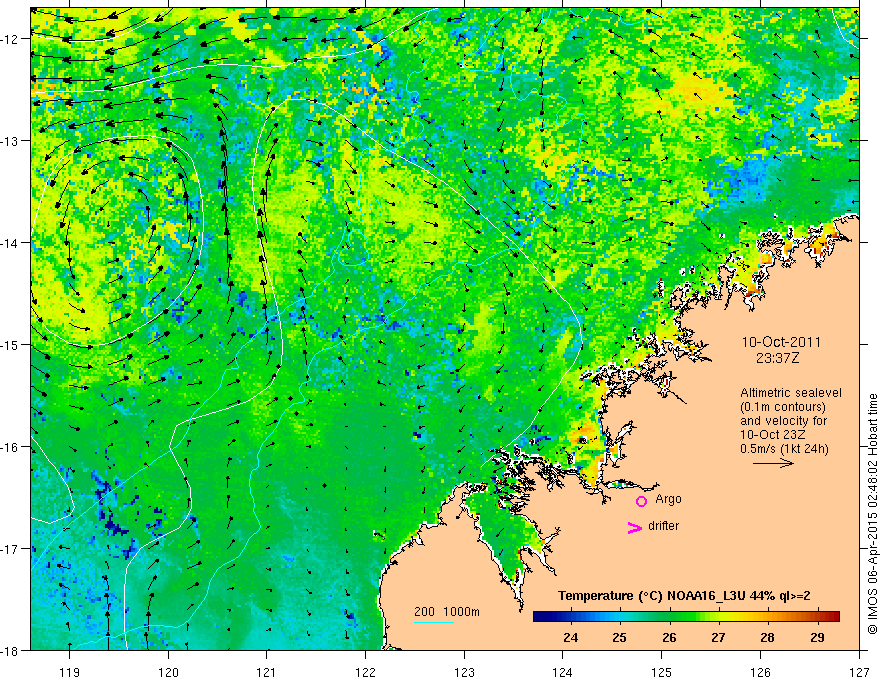Click the 27 tick on temperature scale
The height and width of the screenshot is (680, 880).
tap(718, 637)
